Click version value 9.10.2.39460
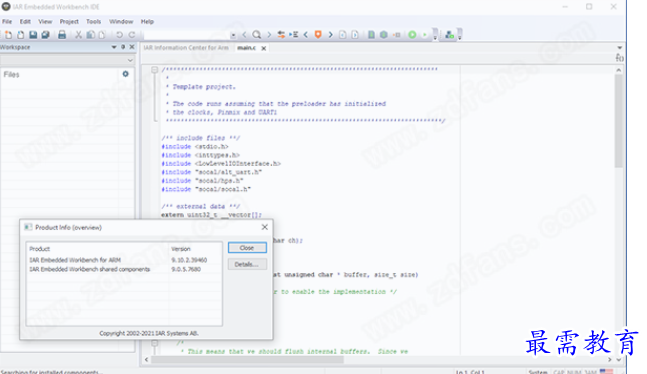This screenshot has width=647, height=374. 189,260
